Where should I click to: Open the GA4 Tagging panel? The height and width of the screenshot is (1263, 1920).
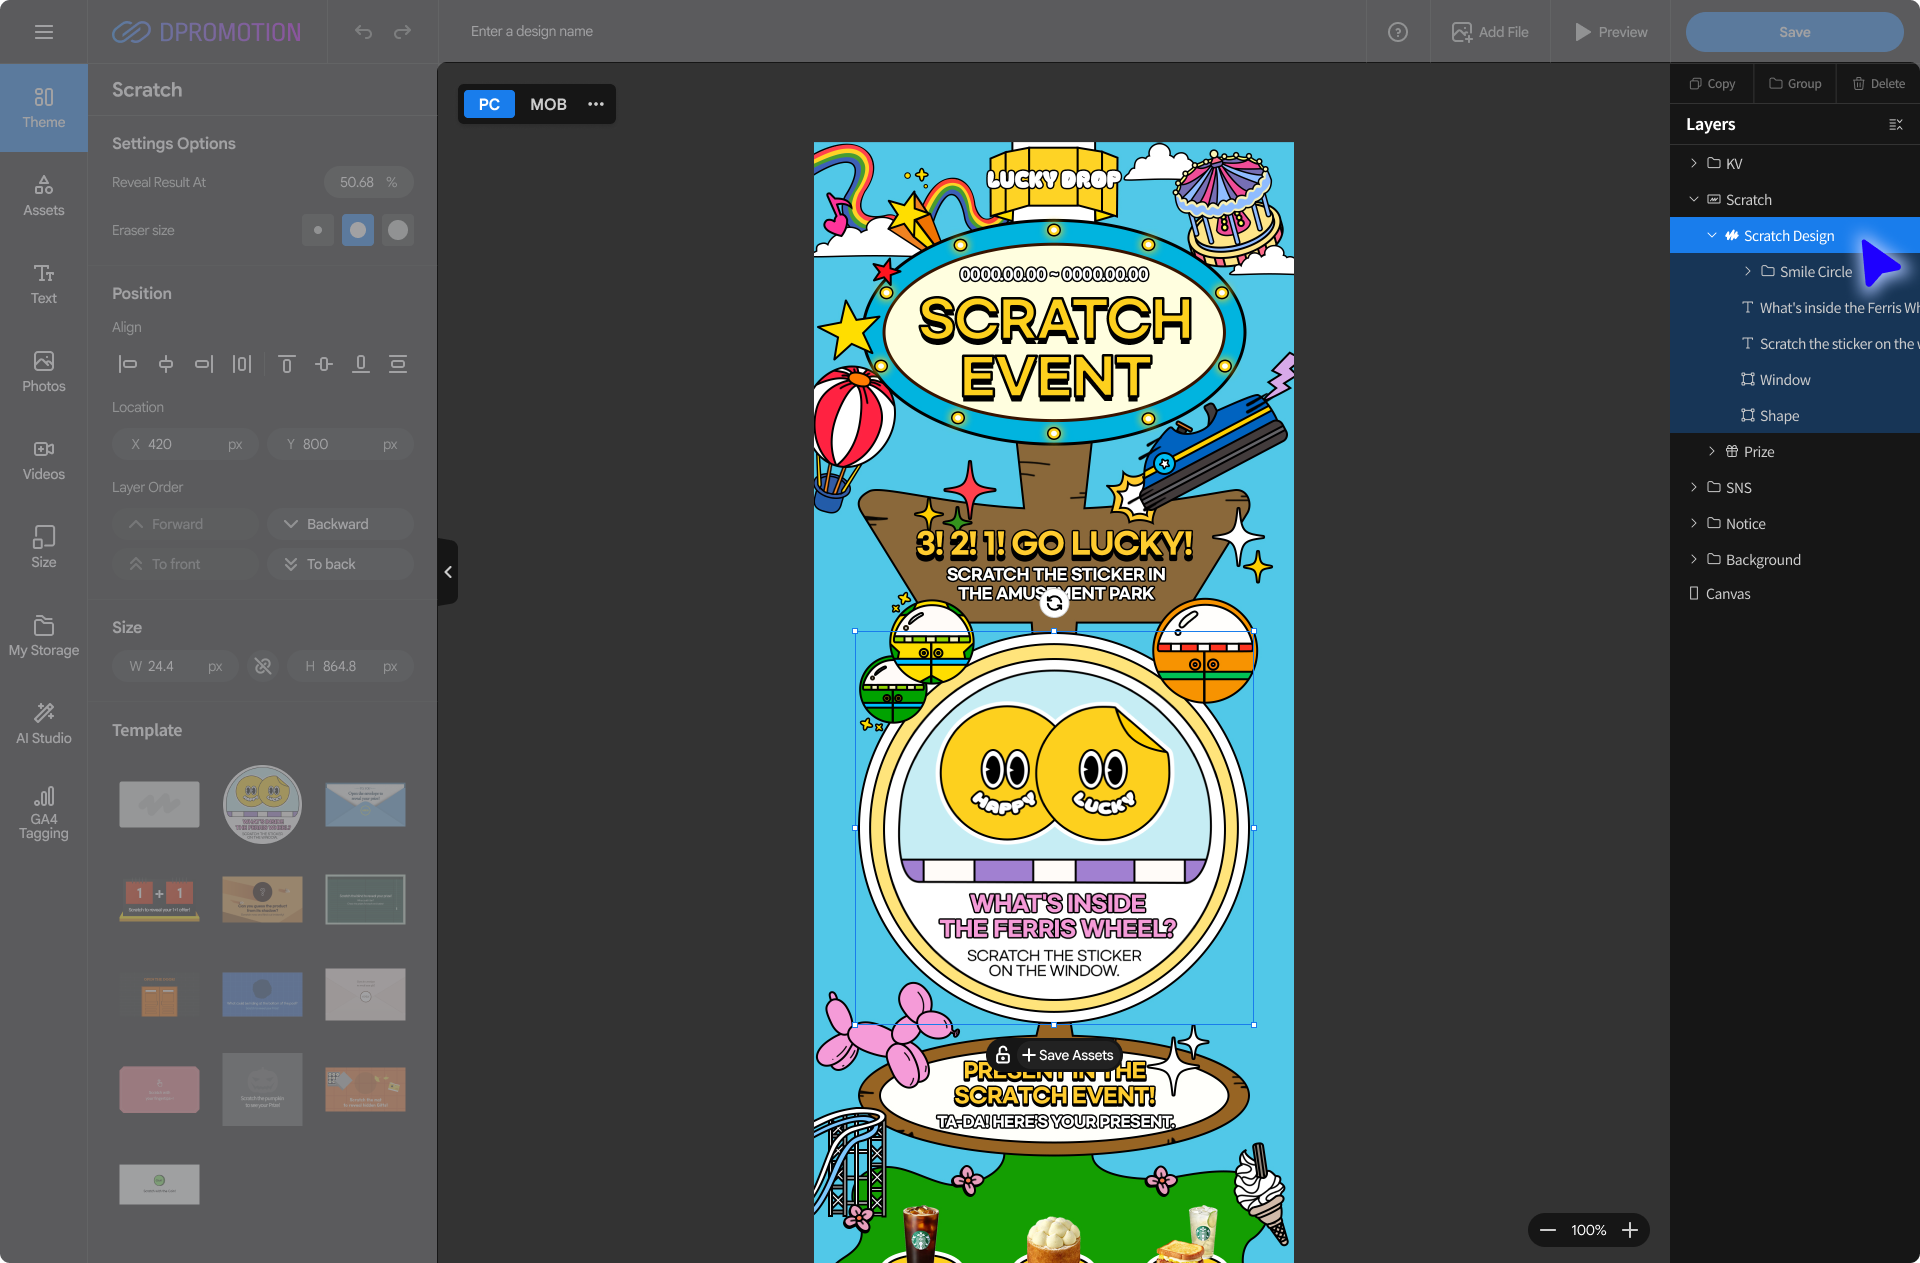[43, 811]
